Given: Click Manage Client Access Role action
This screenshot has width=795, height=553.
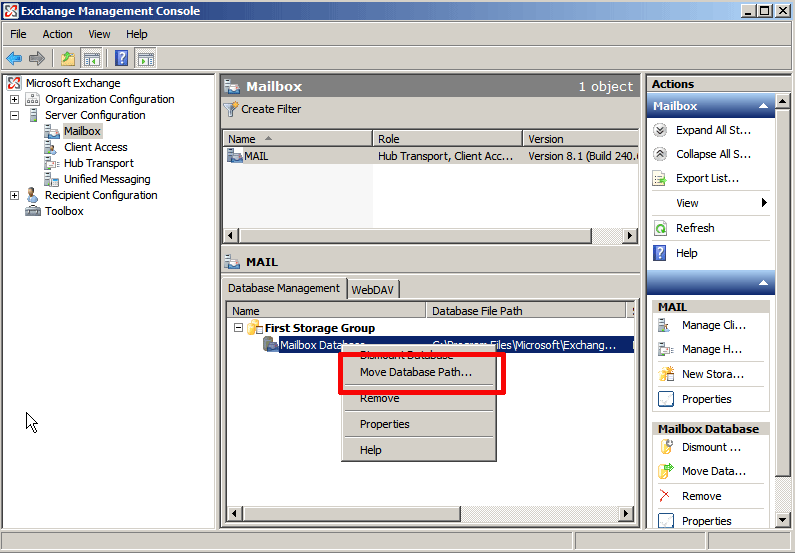Looking at the screenshot, I should tap(713, 325).
